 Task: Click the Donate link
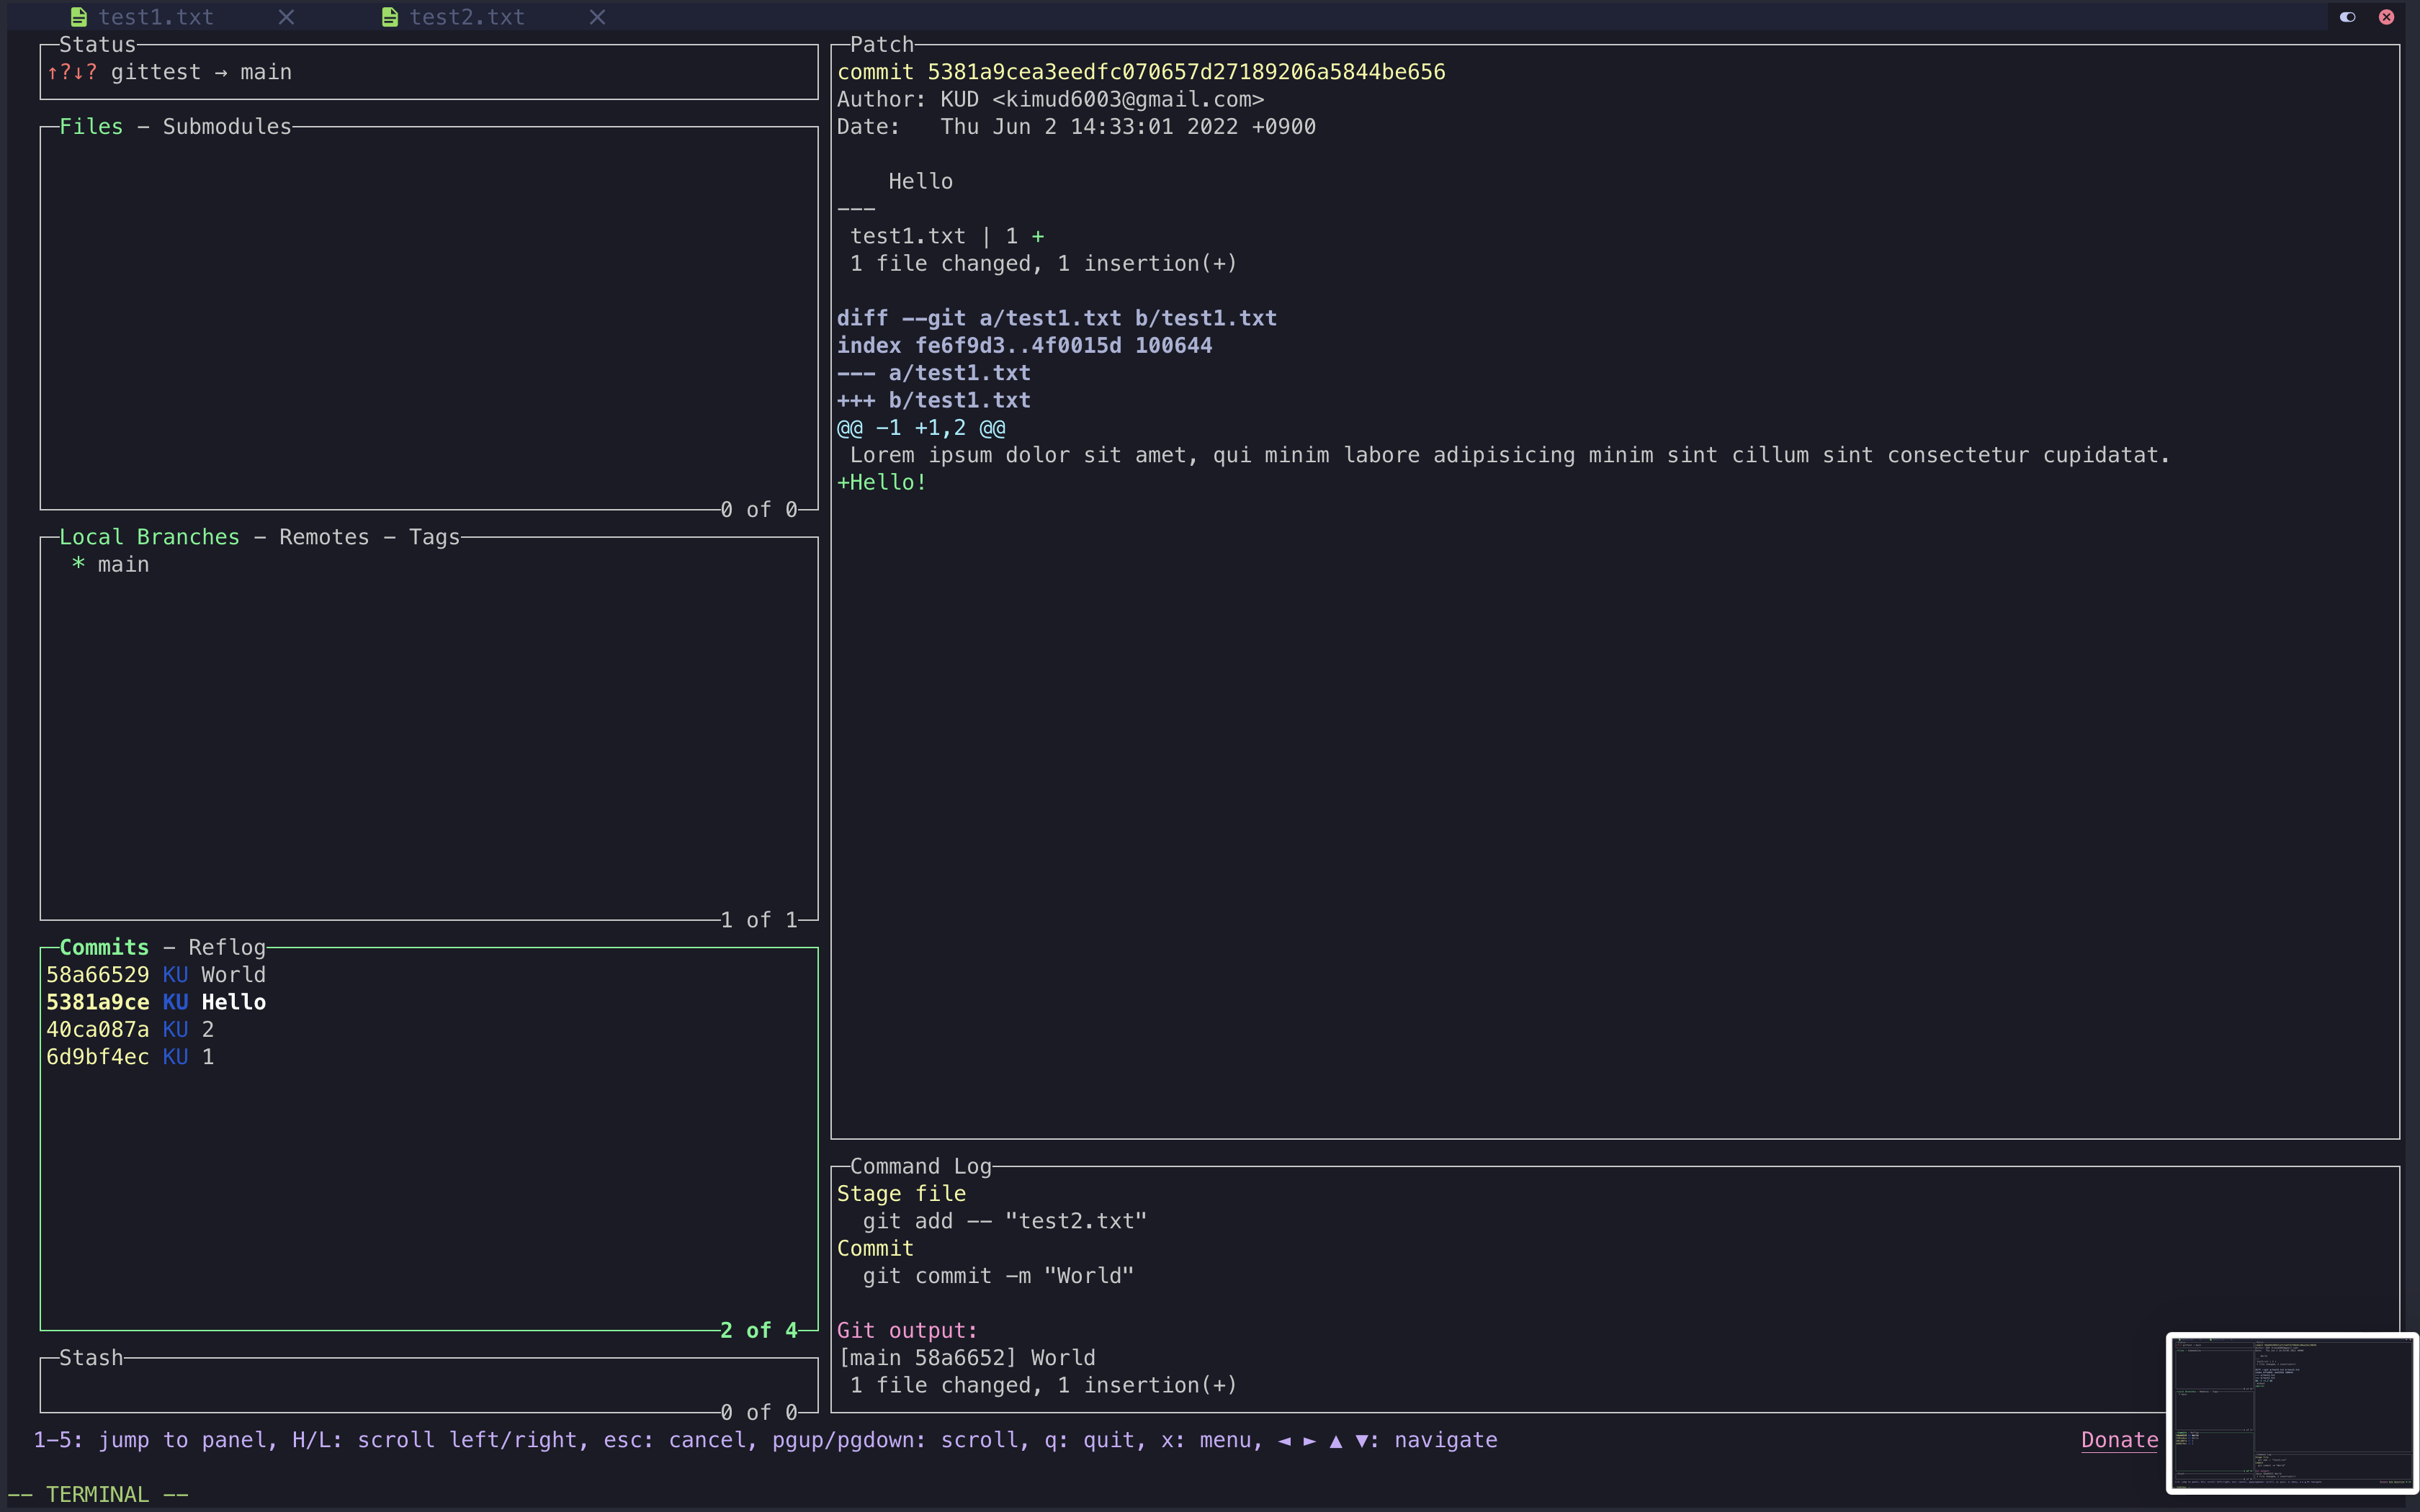tap(2119, 1440)
